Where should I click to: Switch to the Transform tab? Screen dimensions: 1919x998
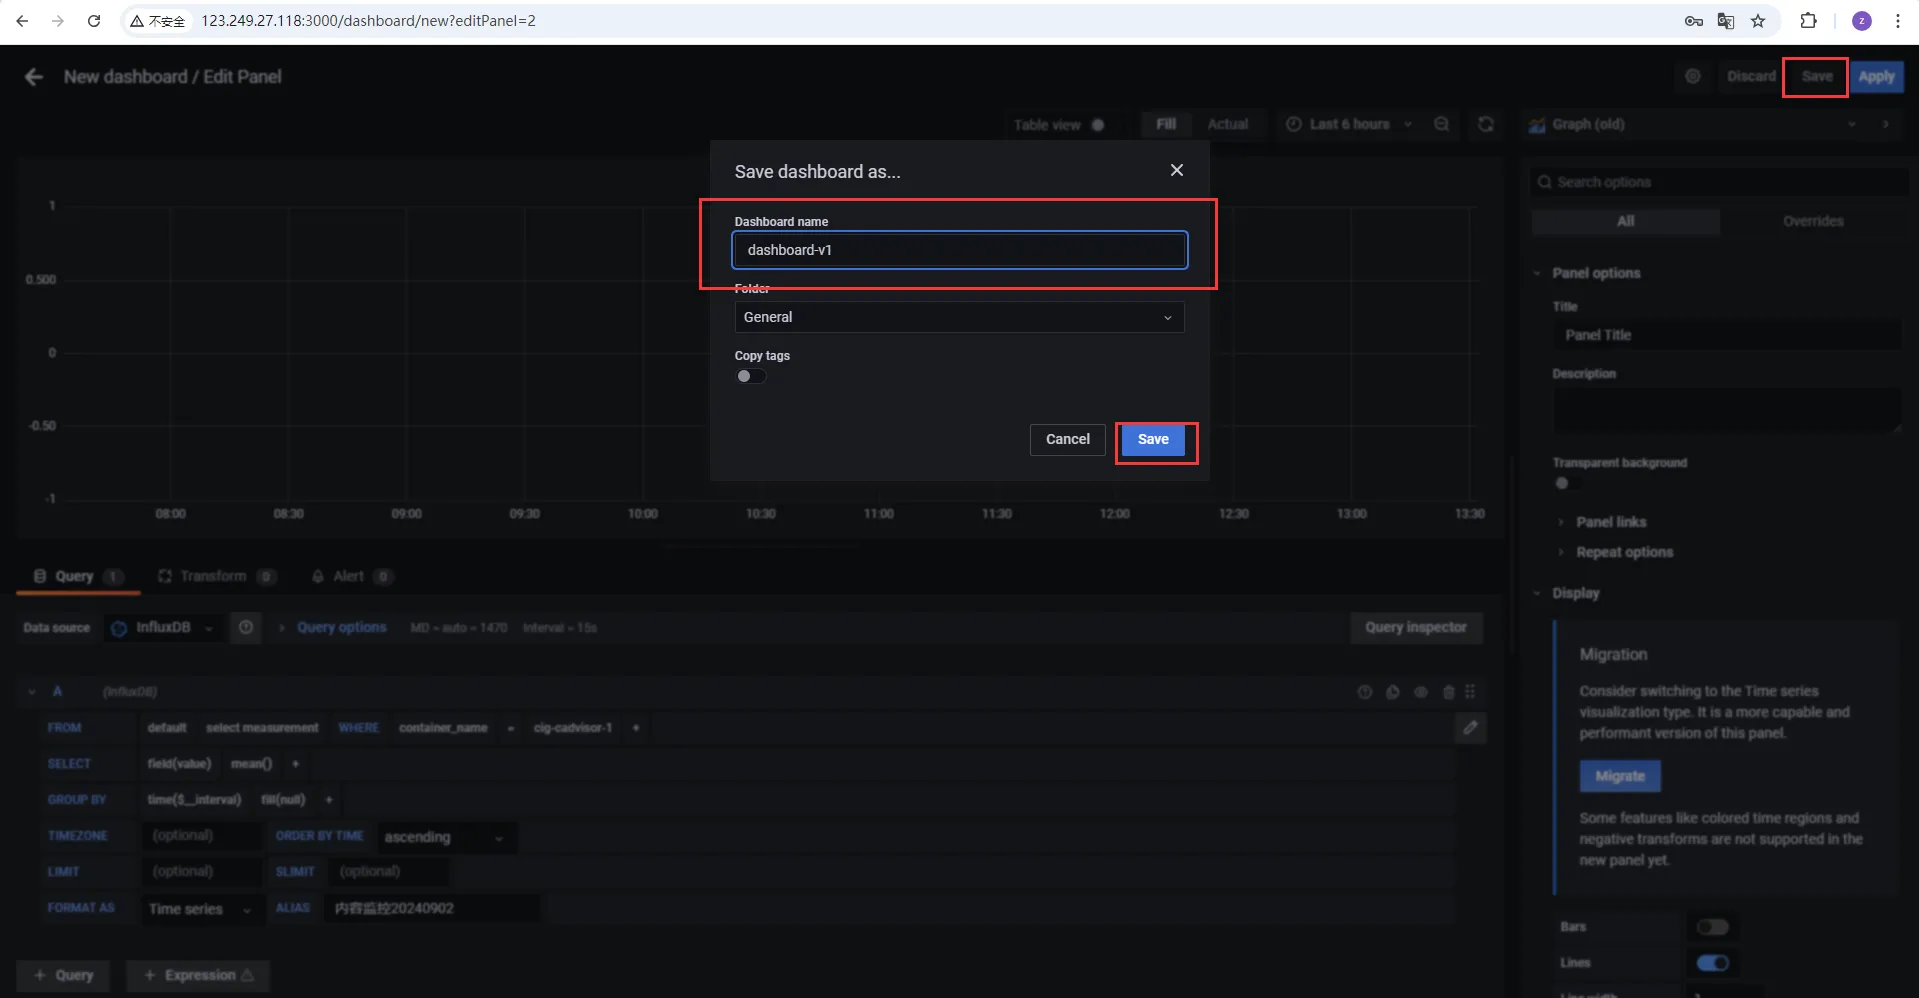(216, 576)
